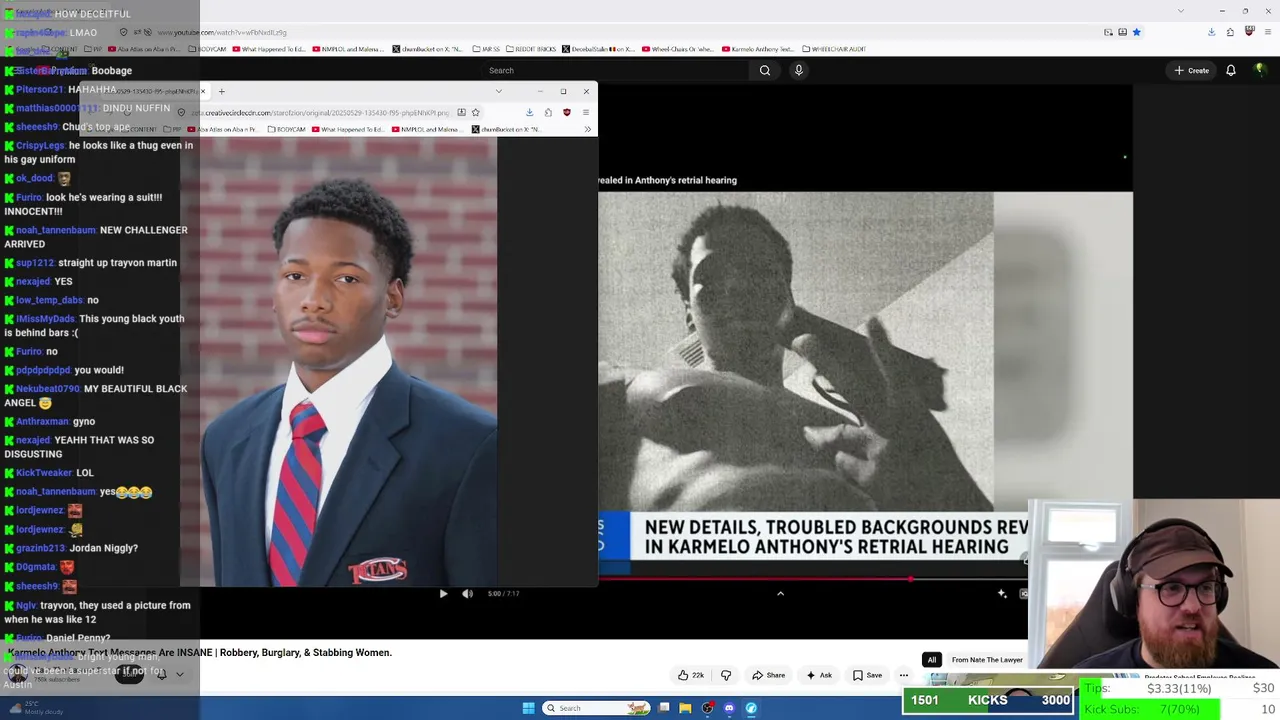The height and width of the screenshot is (720, 1280).
Task: Open a new tab in the image popup window
Action: tap(221, 91)
